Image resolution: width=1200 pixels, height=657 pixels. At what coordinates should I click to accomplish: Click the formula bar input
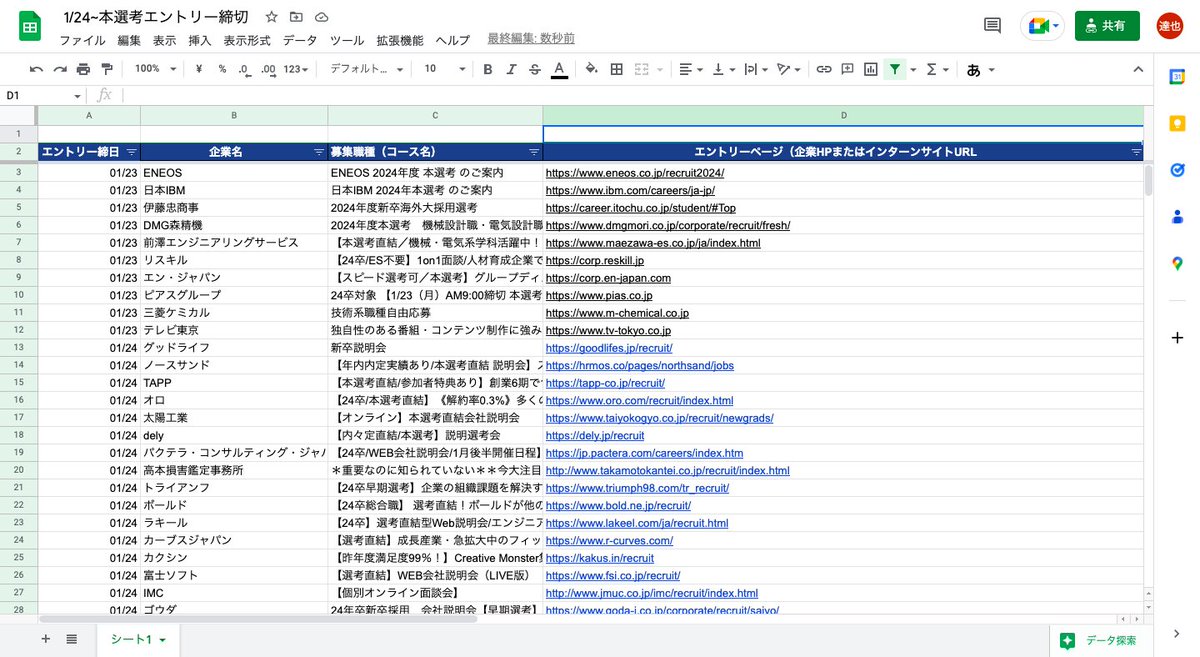(x=640, y=95)
